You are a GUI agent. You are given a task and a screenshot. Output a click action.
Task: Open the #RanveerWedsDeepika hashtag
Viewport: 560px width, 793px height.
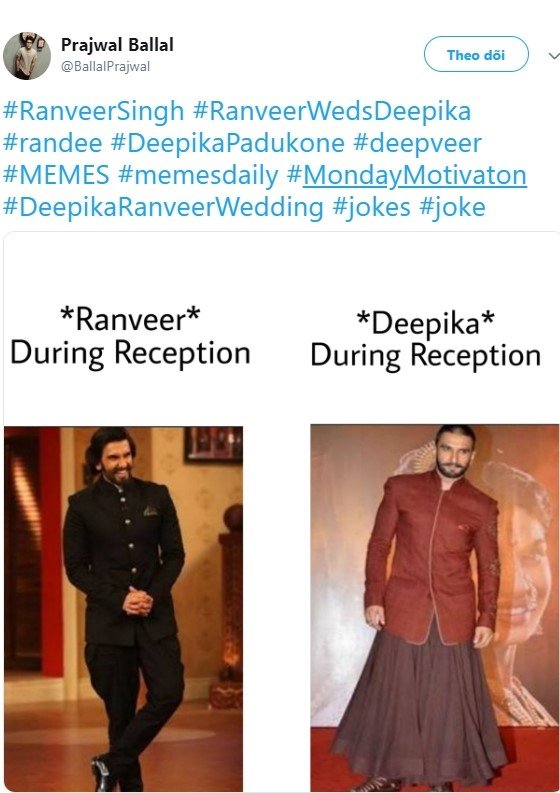point(332,111)
